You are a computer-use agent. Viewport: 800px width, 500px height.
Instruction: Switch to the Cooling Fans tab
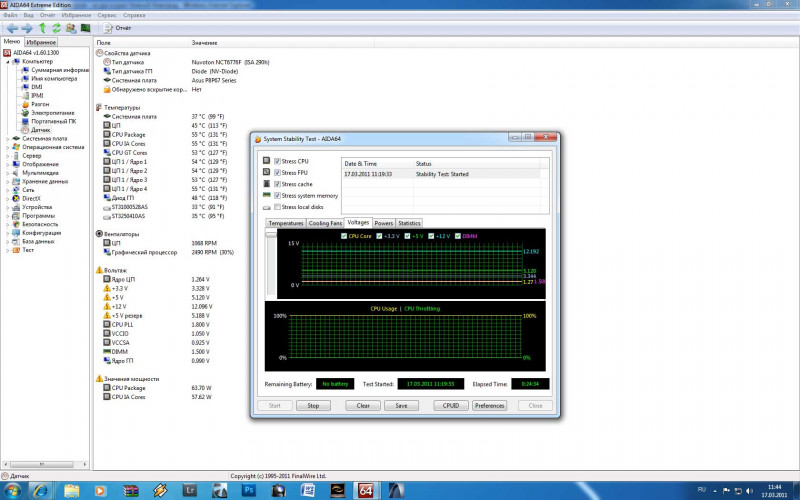click(x=325, y=223)
